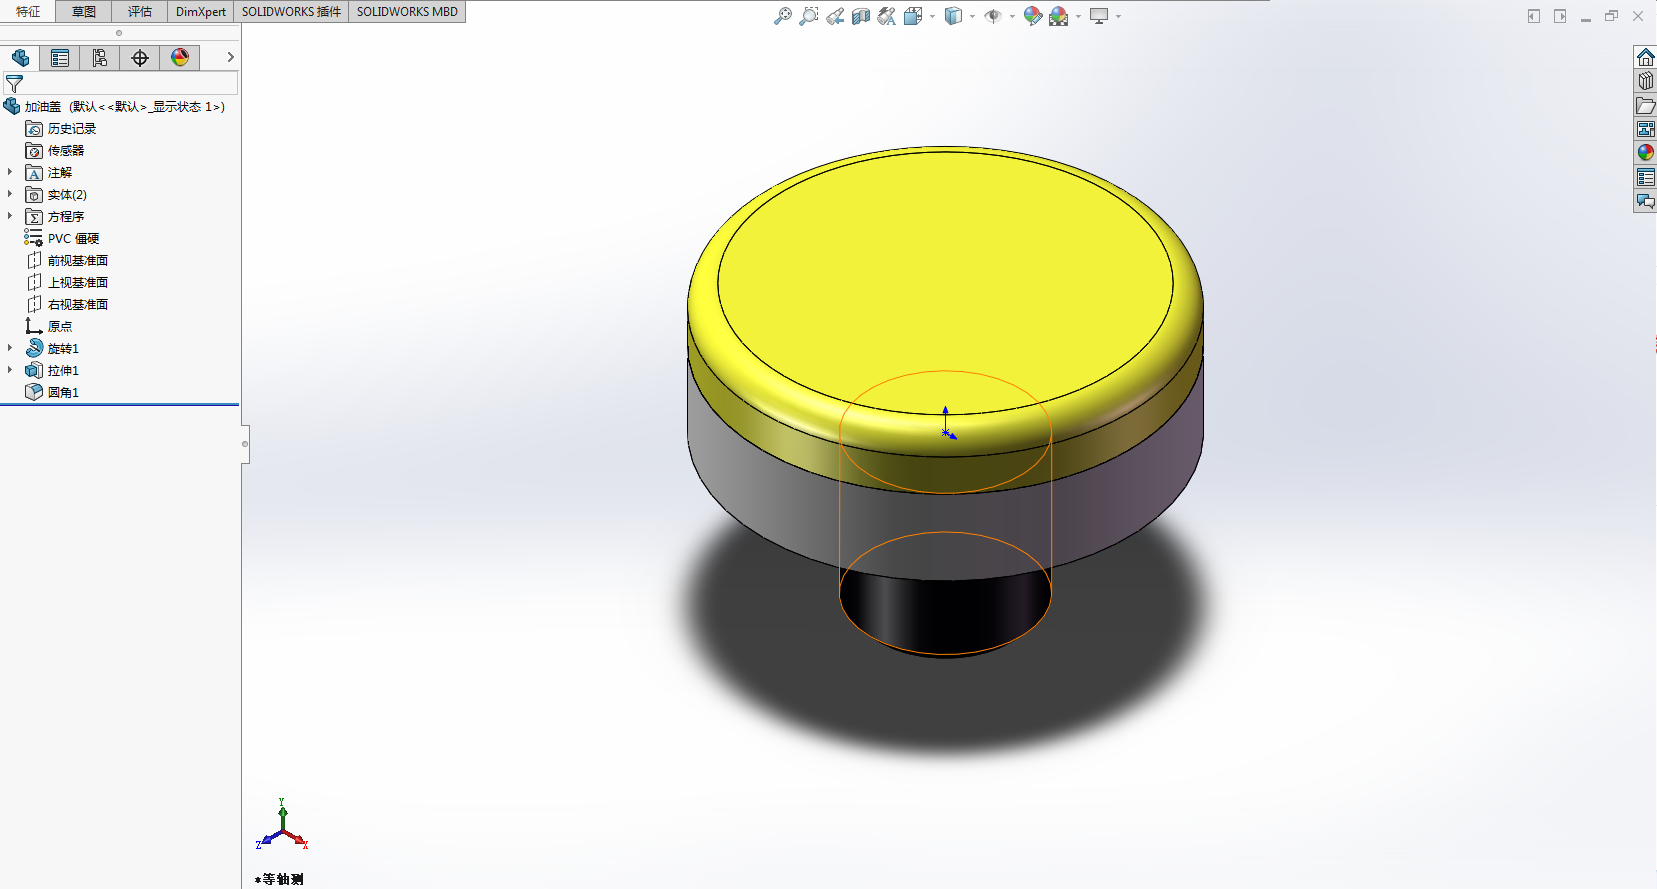Open the 特征 tab
This screenshot has height=889, width=1657.
[28, 12]
